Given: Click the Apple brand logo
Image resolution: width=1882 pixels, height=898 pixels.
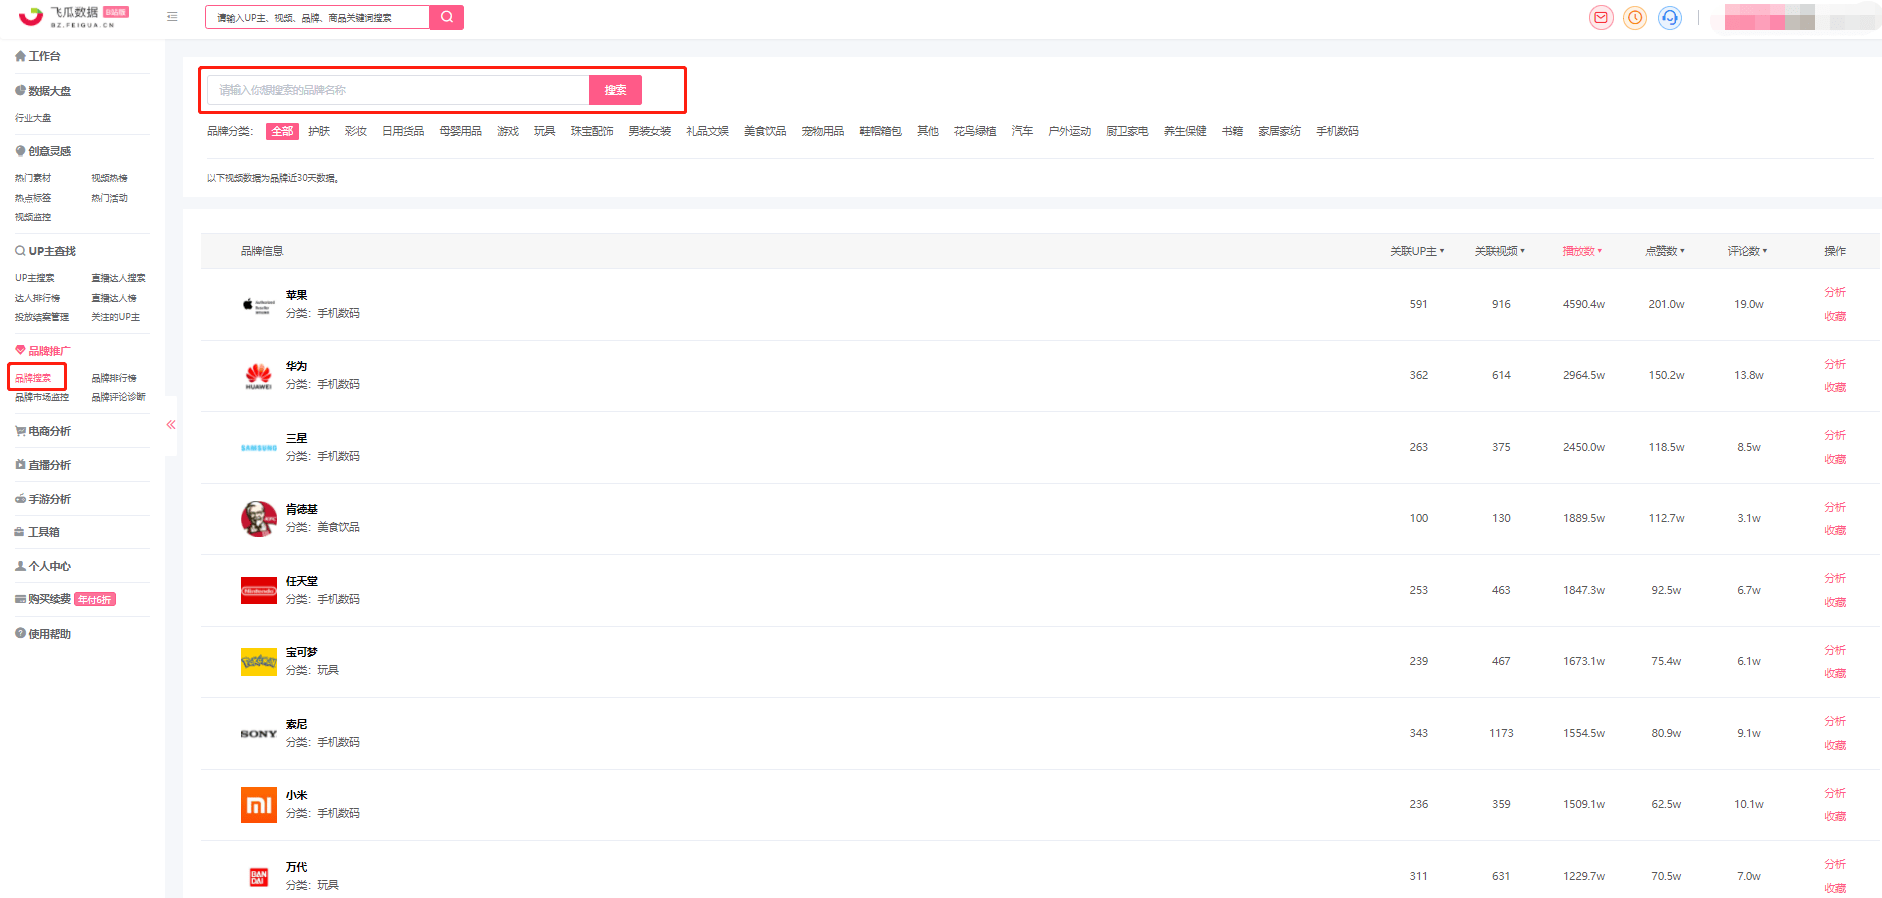Looking at the screenshot, I should click(259, 305).
